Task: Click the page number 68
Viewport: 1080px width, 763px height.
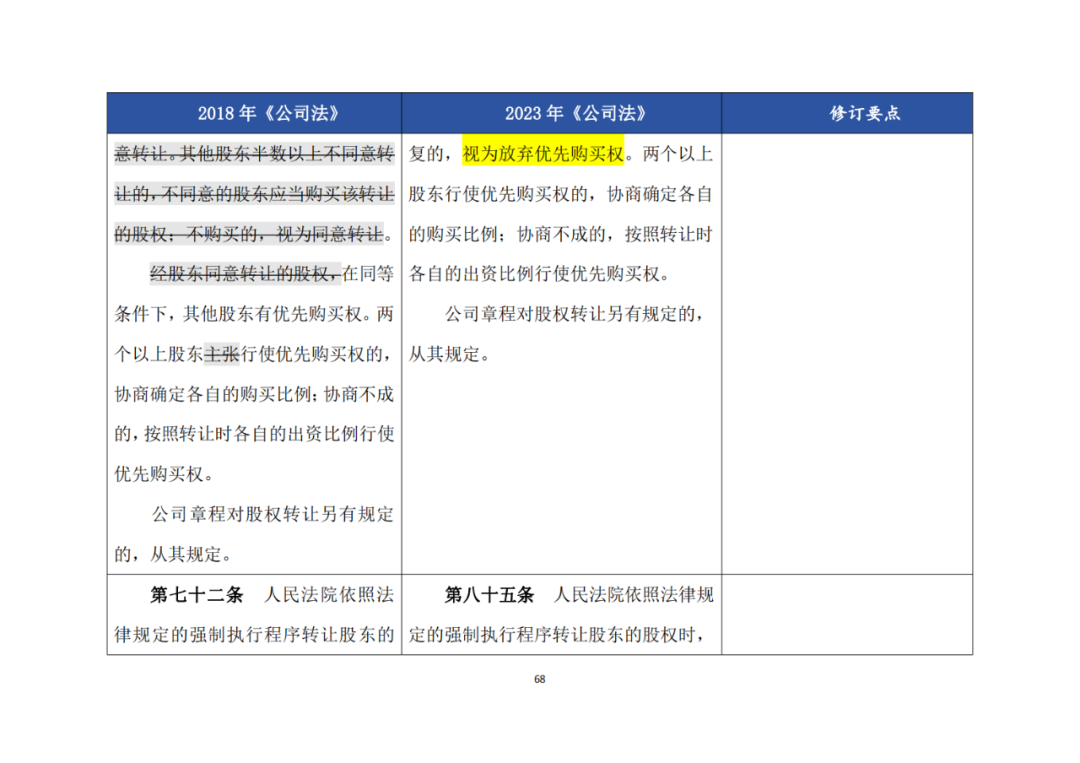Action: point(540,679)
